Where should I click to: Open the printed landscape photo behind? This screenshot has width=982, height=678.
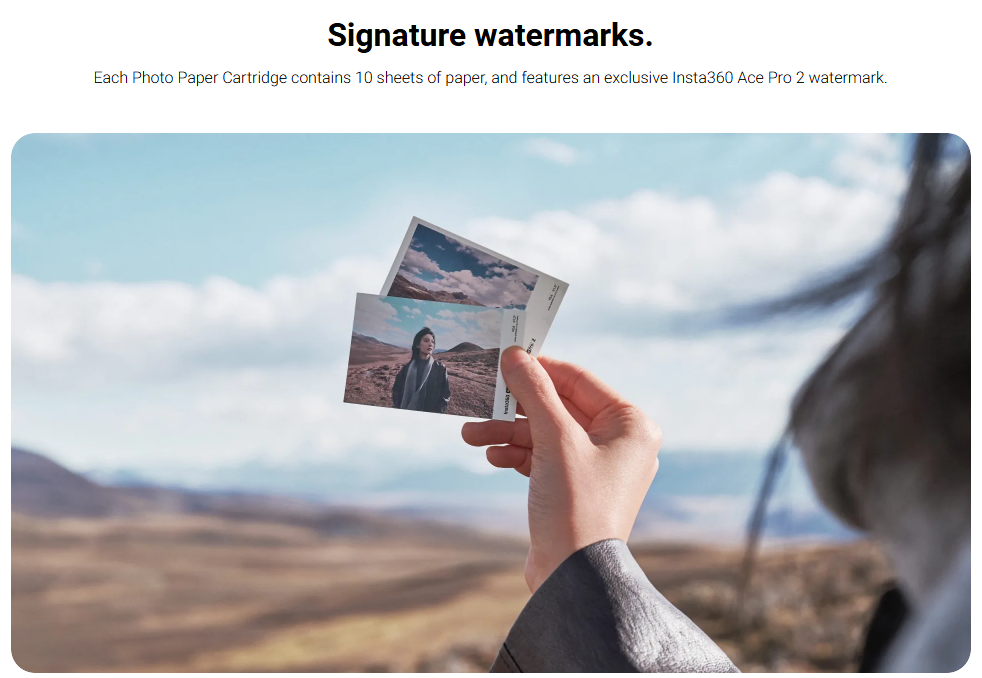476,269
